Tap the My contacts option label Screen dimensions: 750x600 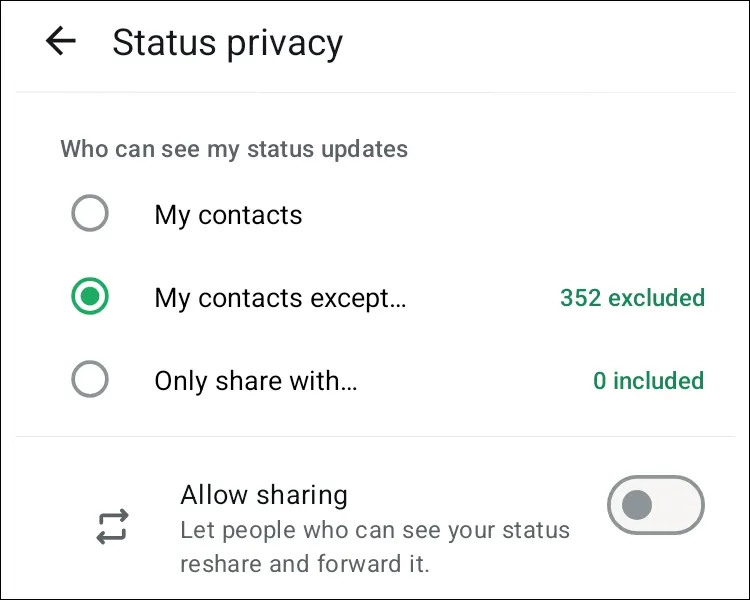(228, 215)
